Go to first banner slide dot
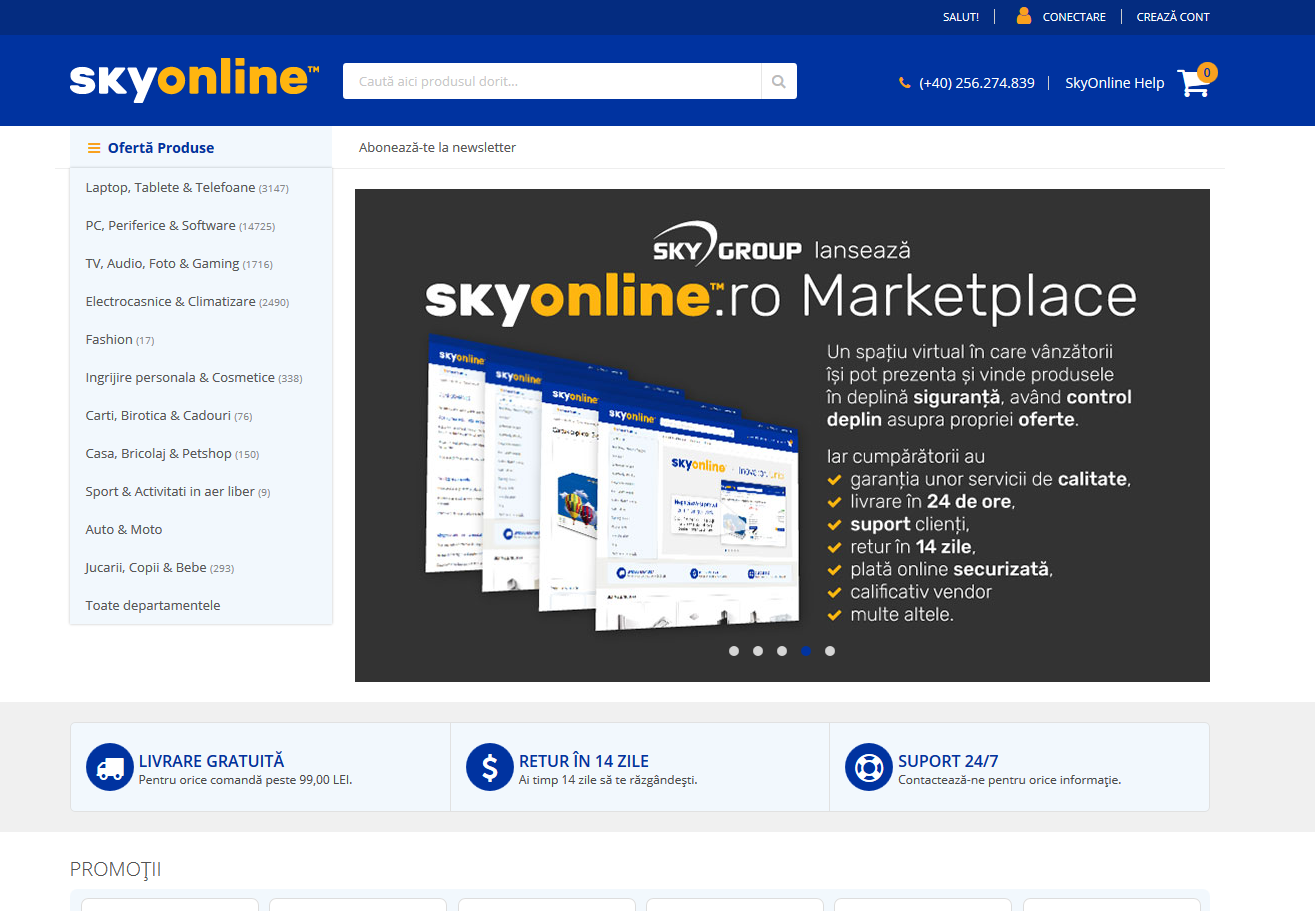The height and width of the screenshot is (911, 1315). [x=734, y=651]
